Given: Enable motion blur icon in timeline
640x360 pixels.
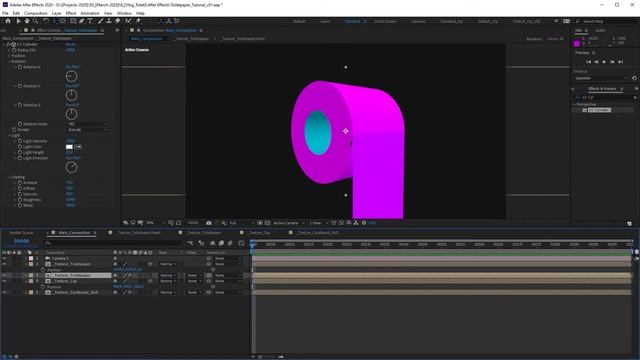Looking at the screenshot, I should tap(230, 243).
